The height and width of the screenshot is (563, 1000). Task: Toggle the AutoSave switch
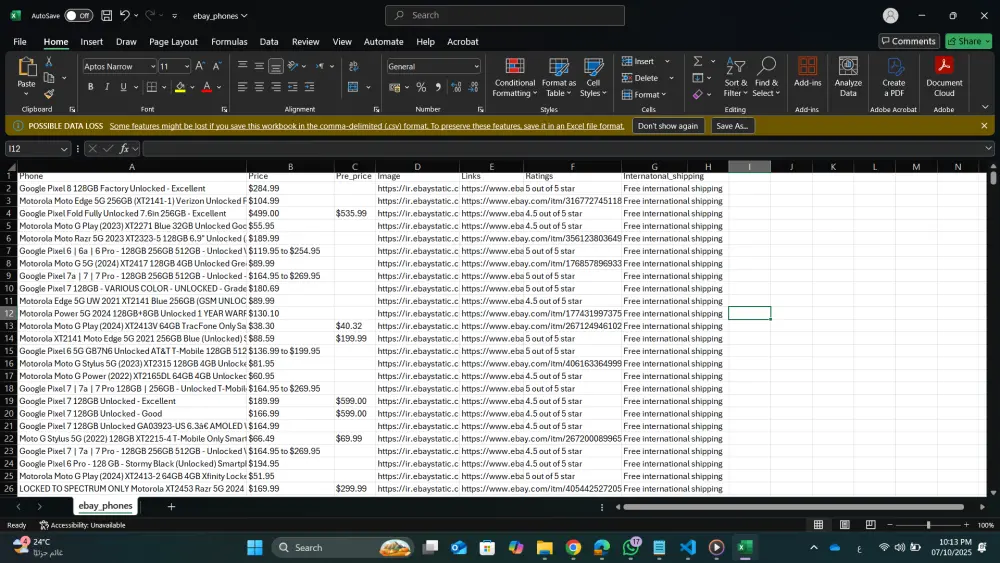click(x=78, y=15)
